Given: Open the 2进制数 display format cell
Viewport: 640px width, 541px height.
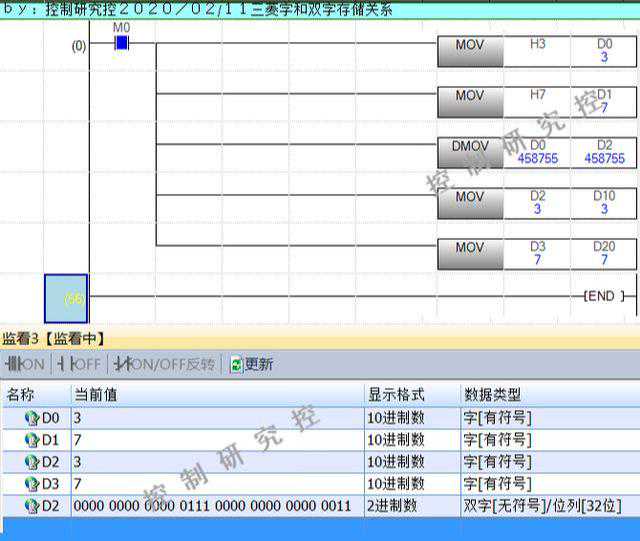Looking at the screenshot, I should click(x=396, y=506).
